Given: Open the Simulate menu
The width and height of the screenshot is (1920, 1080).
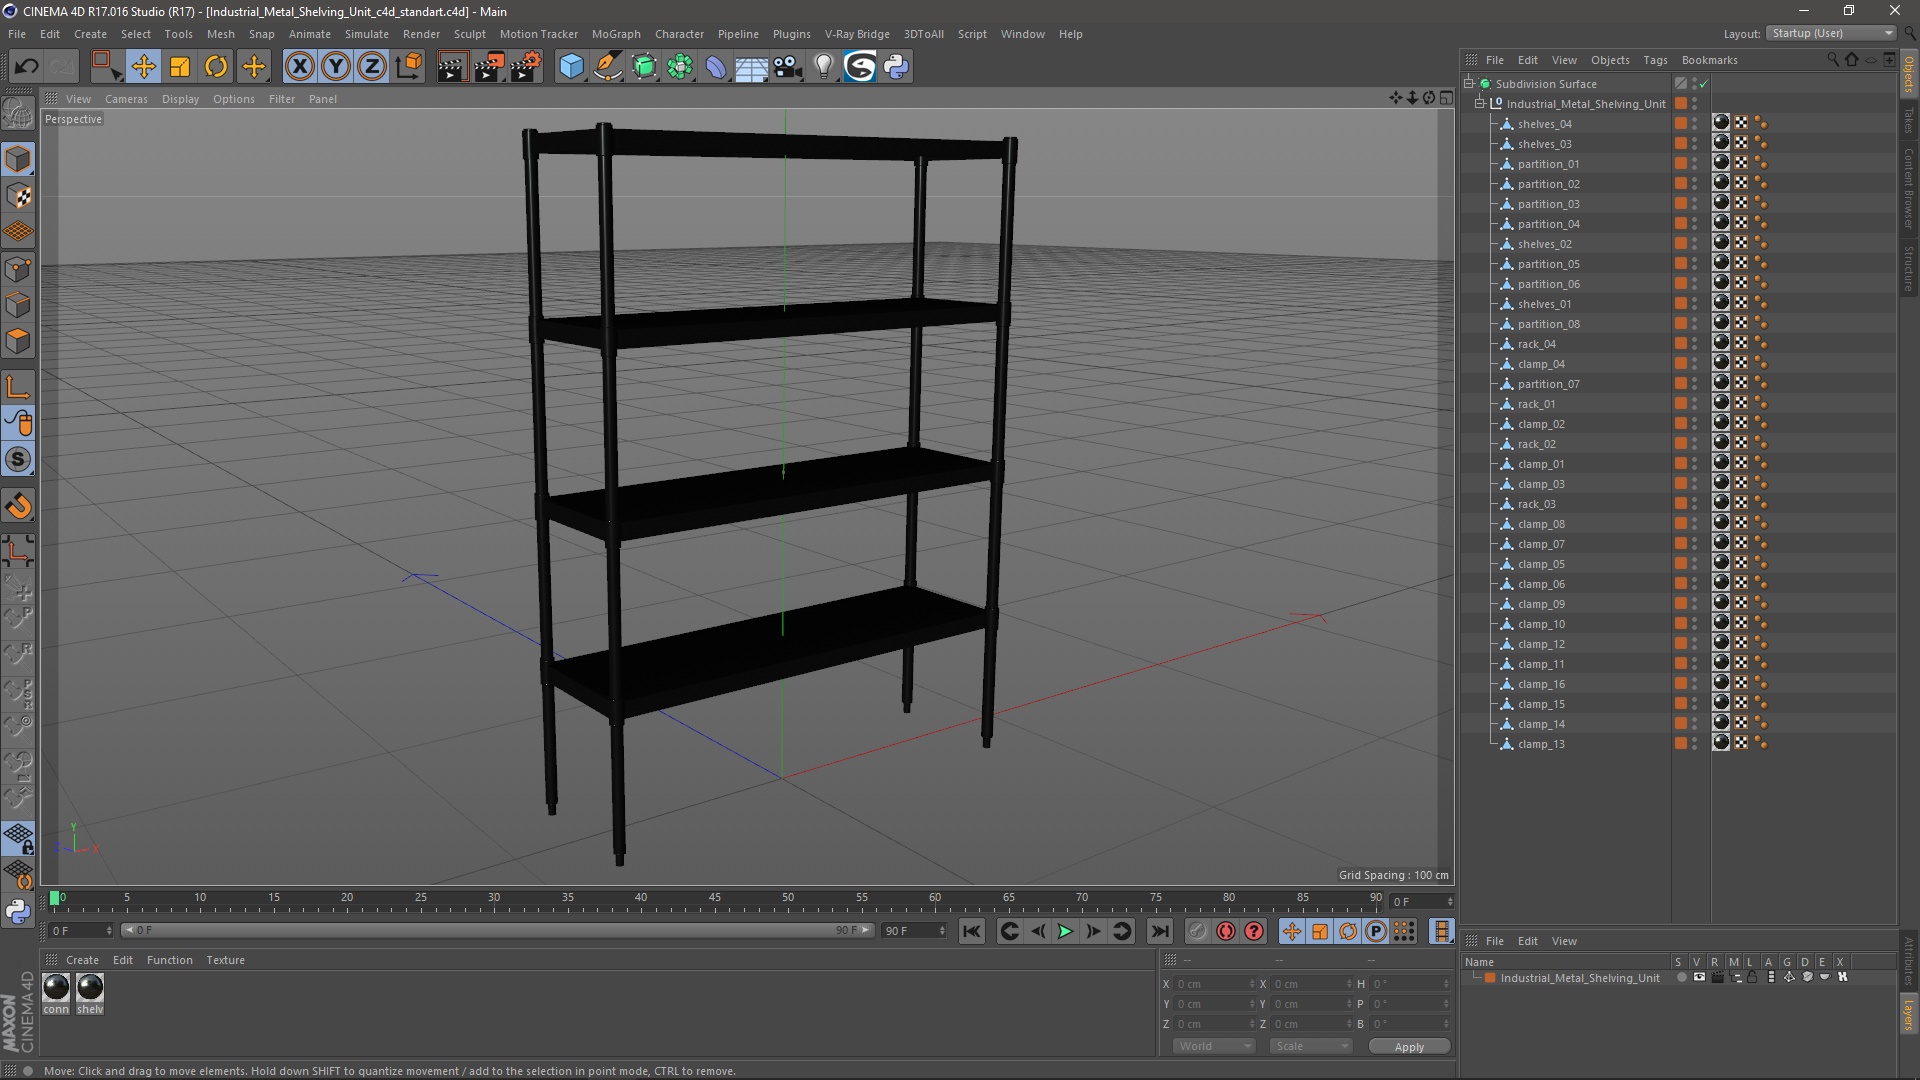Looking at the screenshot, I should (367, 34).
